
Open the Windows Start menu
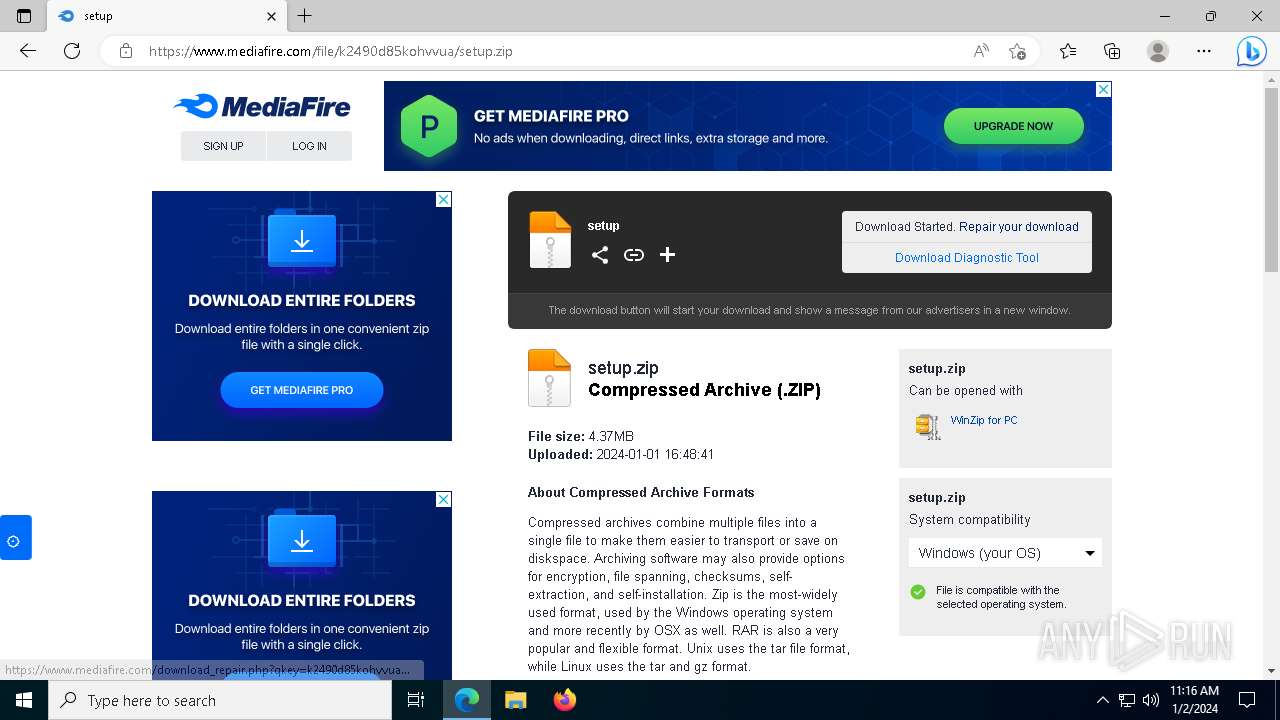coord(24,700)
